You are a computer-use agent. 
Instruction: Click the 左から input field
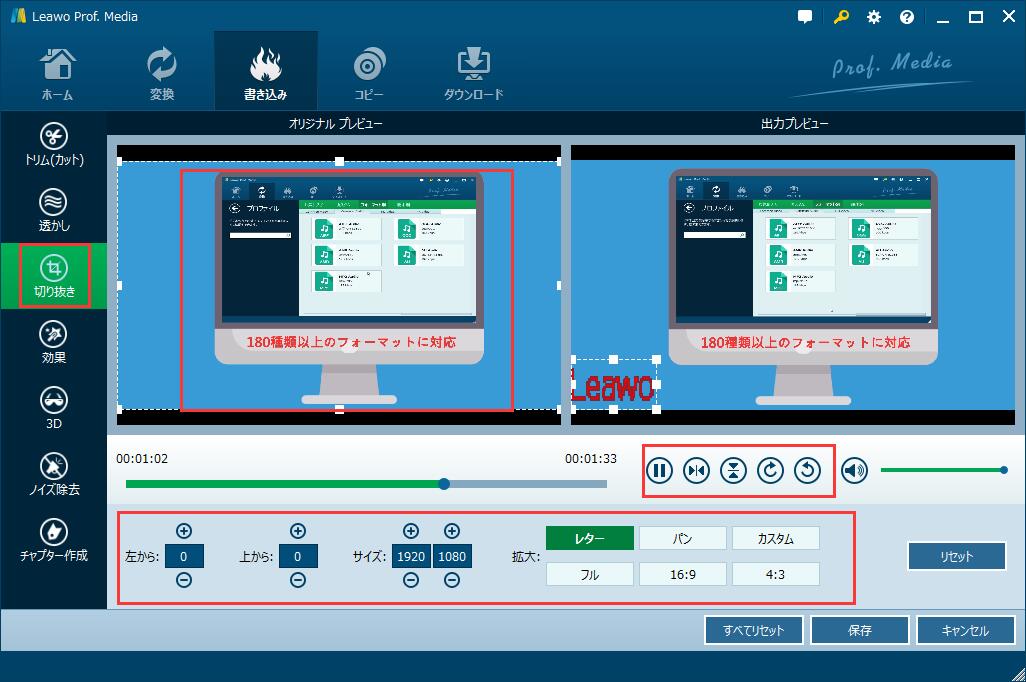point(184,556)
